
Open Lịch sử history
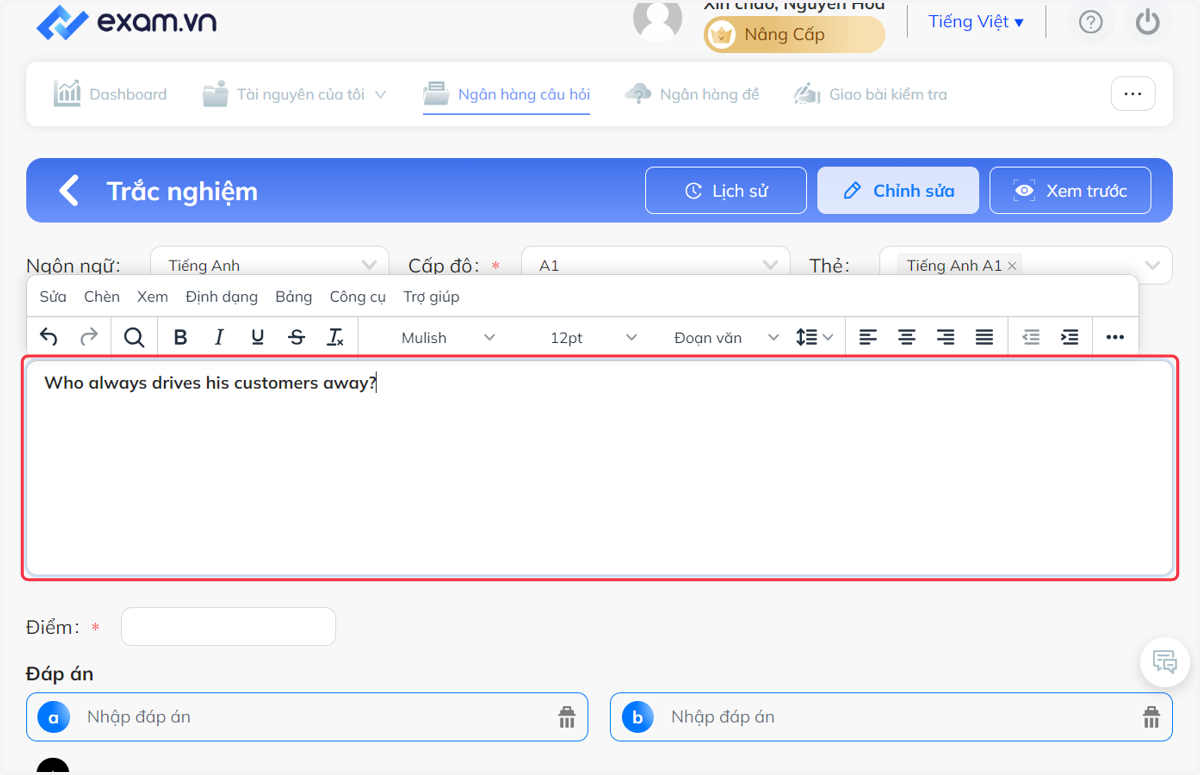pyautogui.click(x=726, y=190)
